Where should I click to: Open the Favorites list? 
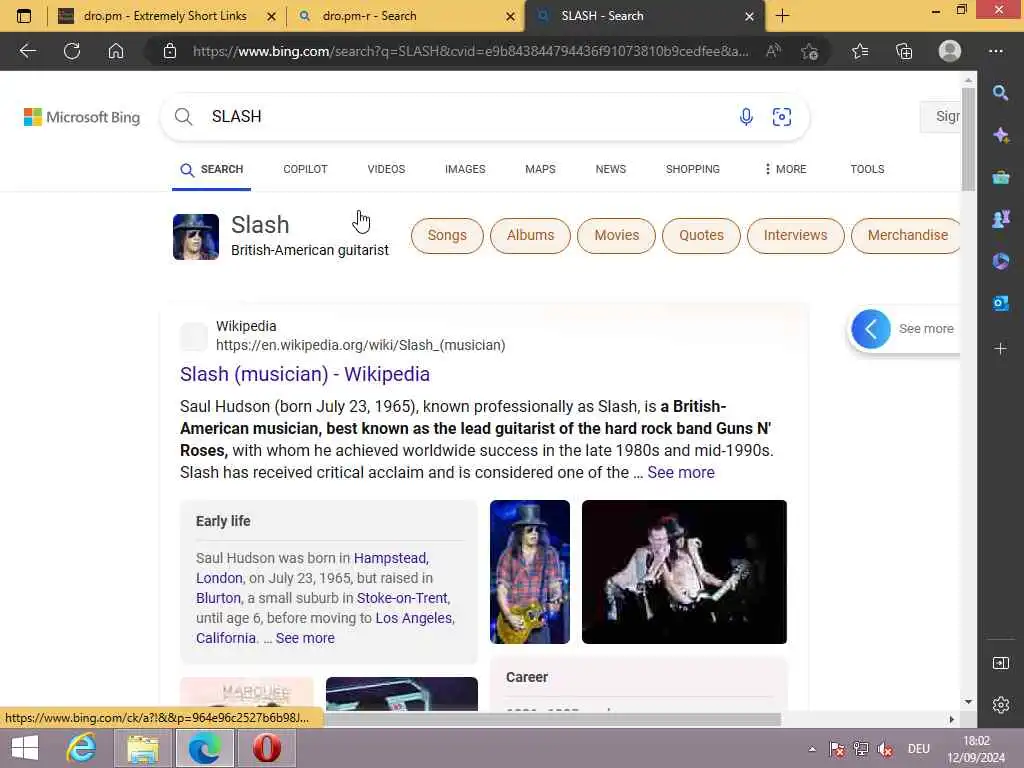pyautogui.click(x=860, y=51)
